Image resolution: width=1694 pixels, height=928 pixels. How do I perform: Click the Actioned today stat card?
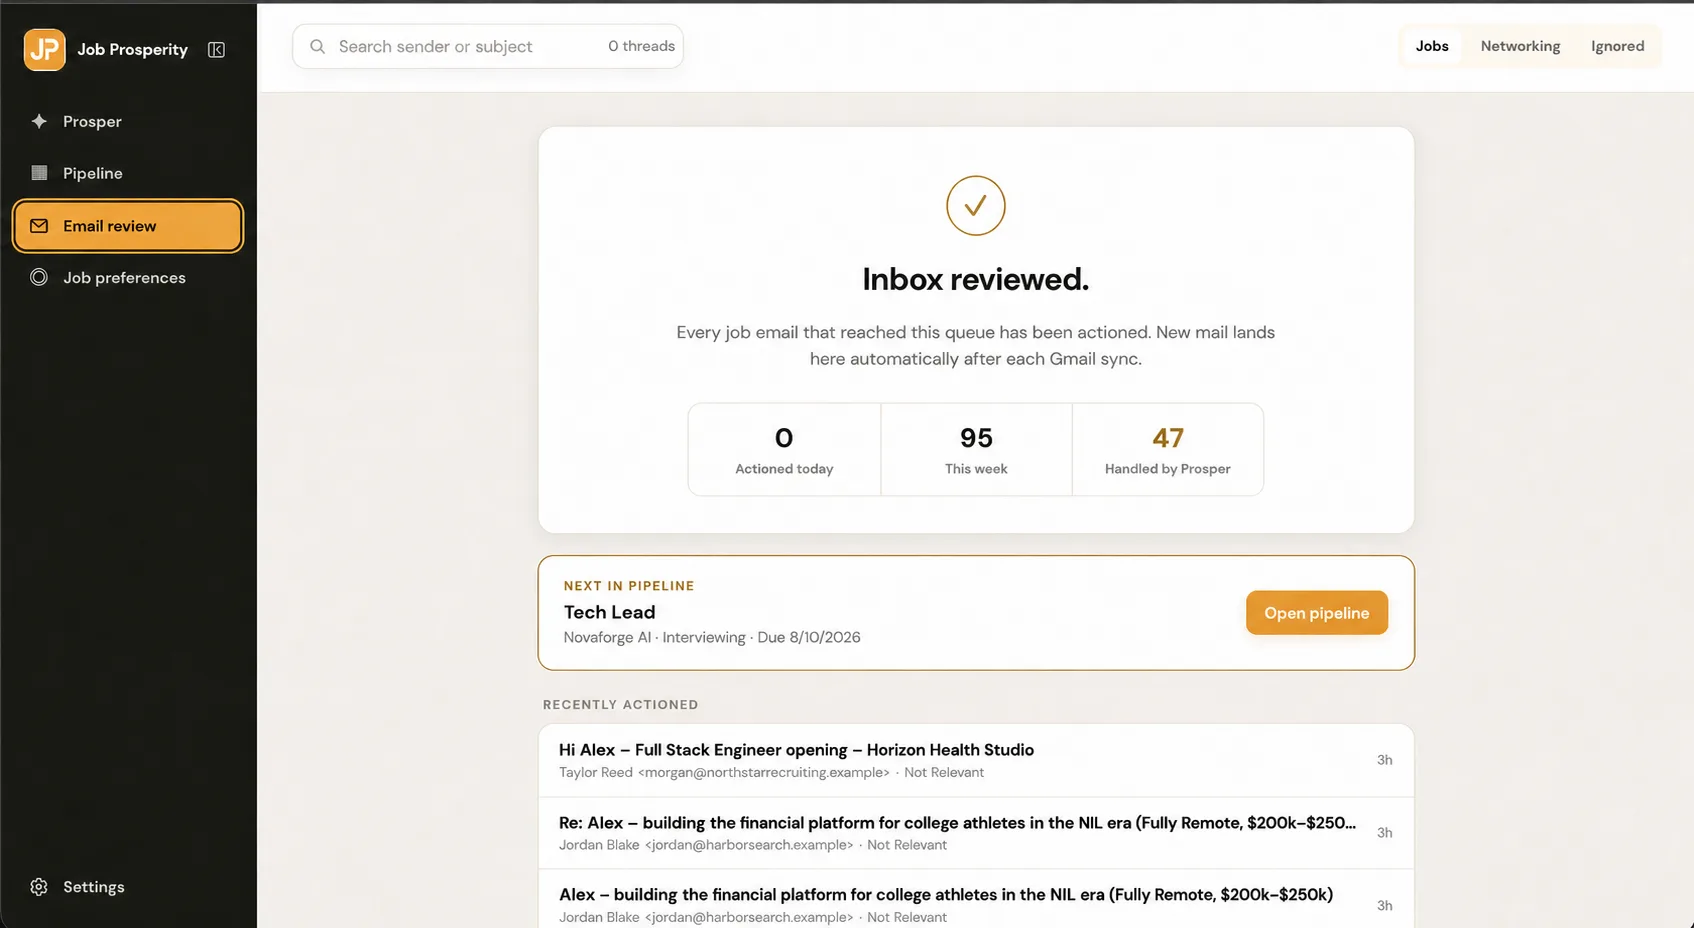coord(784,450)
